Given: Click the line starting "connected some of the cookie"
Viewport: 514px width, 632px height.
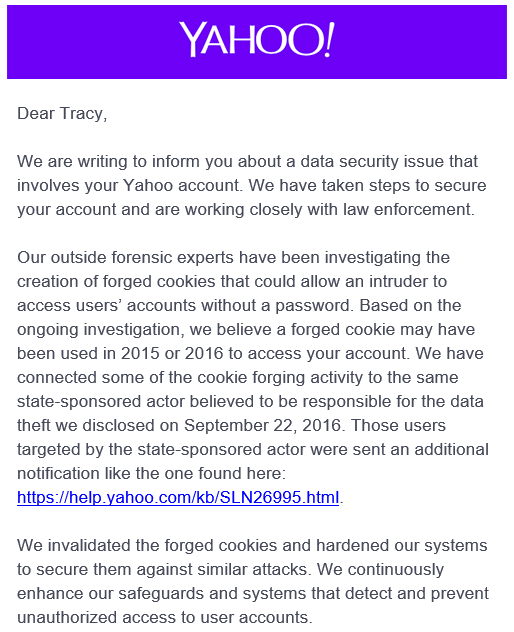Looking at the screenshot, I should point(237,378).
